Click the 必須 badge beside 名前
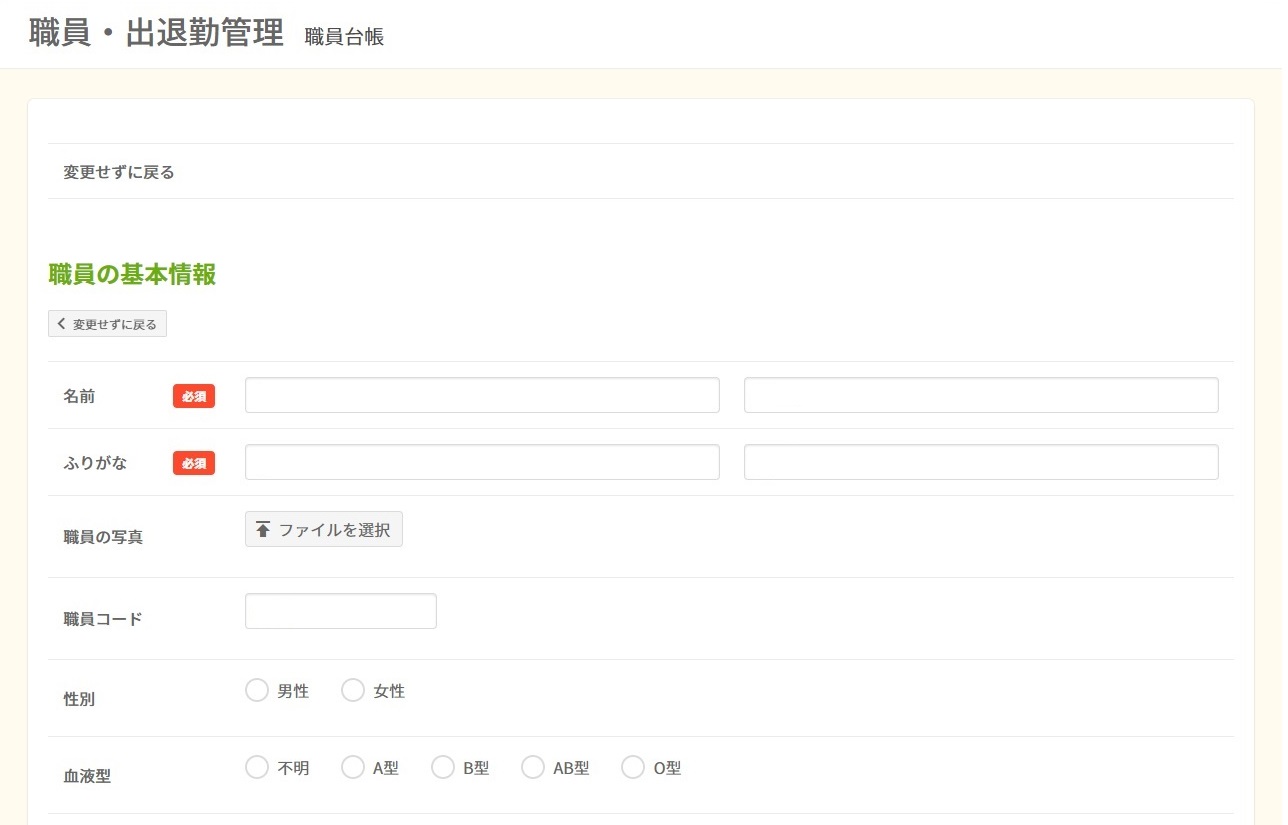 194,396
